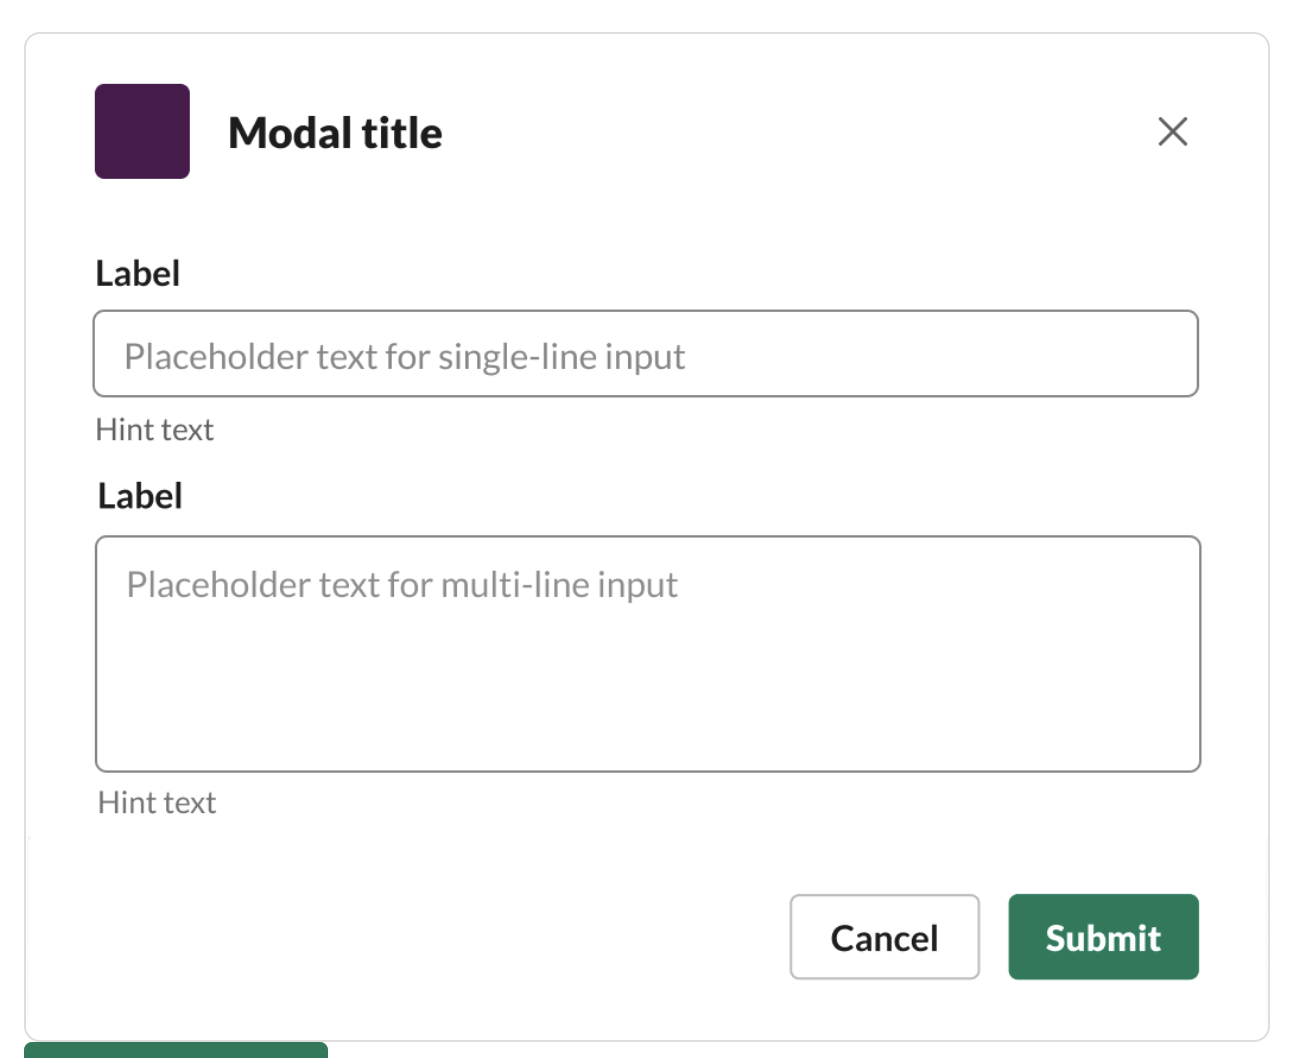Select the dark purple color square beside the title

[142, 131]
